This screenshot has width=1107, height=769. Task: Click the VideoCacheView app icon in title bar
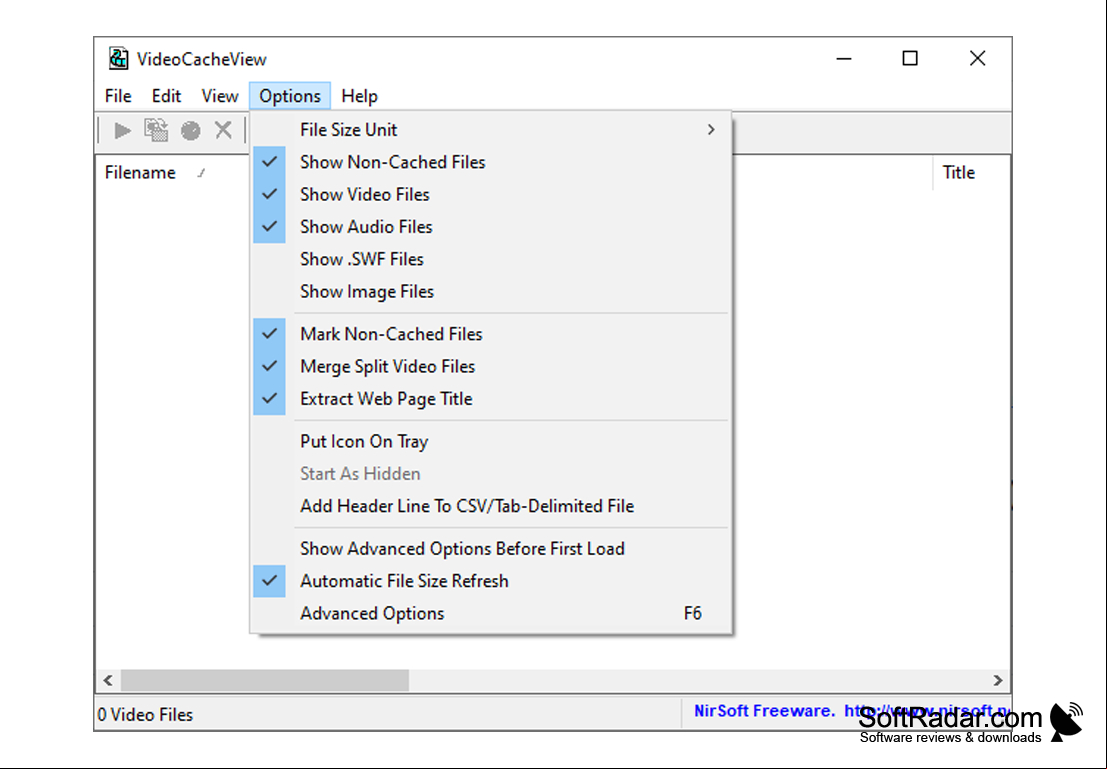pos(118,59)
